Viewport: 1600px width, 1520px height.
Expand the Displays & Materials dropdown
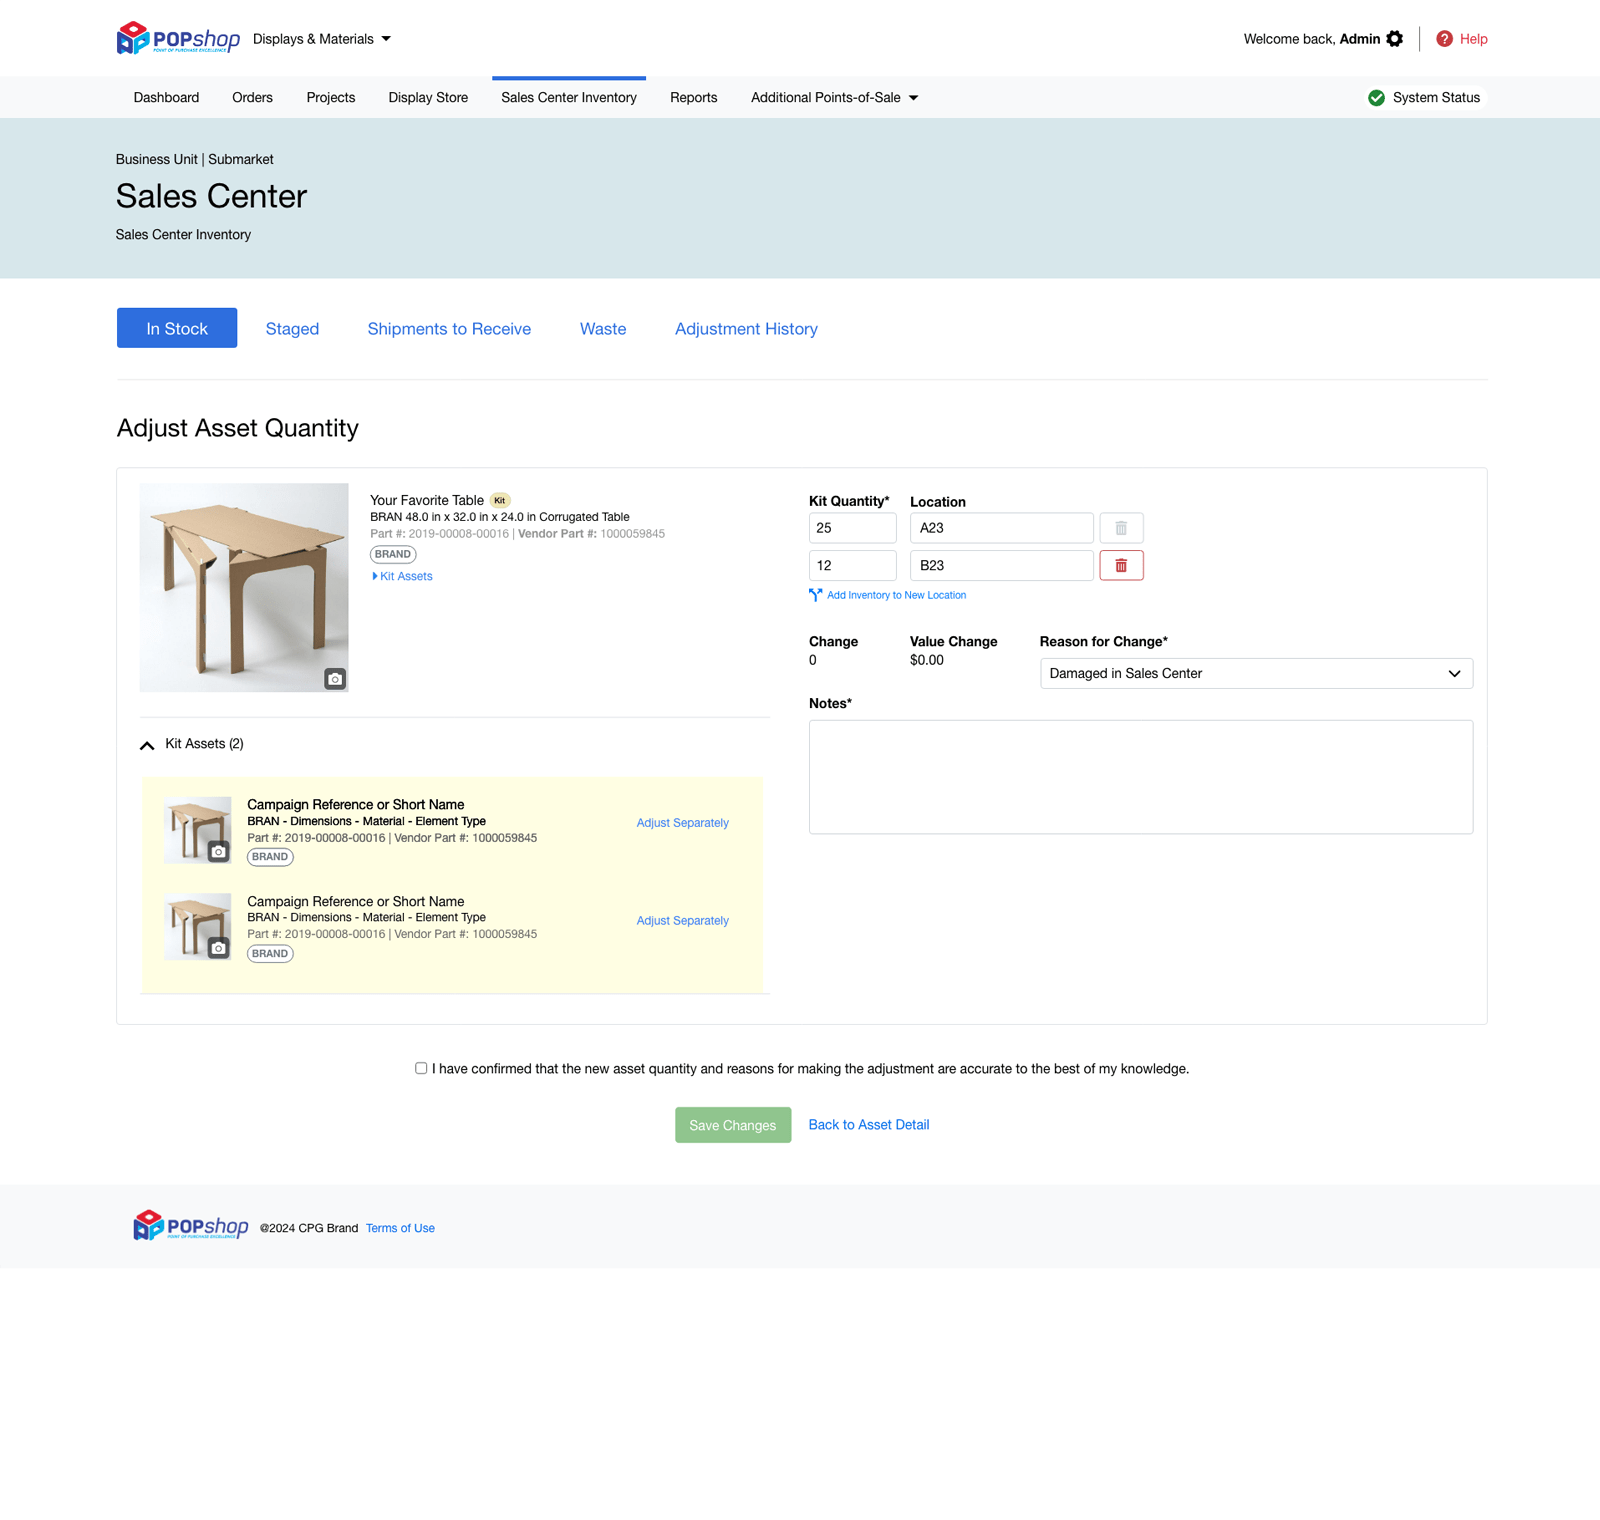322,39
